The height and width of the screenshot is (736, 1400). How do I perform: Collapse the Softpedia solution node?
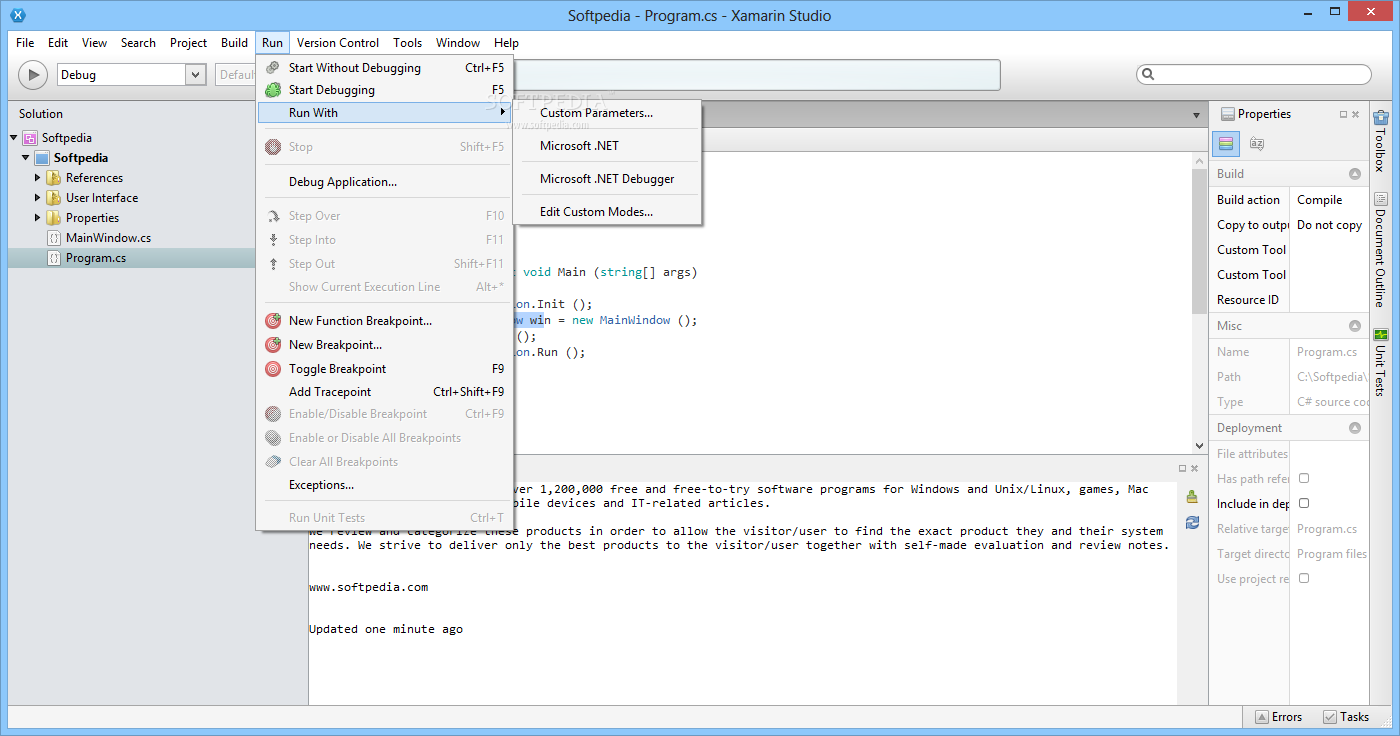pyautogui.click(x=14, y=138)
